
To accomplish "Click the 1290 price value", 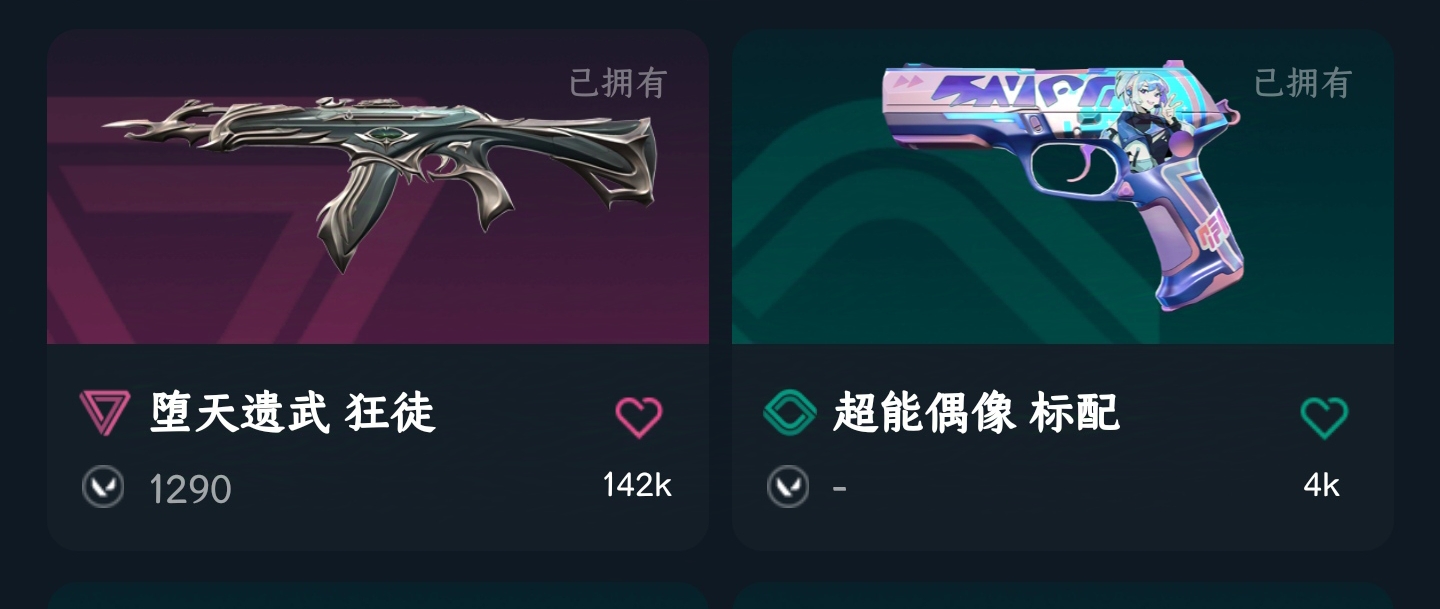I will pyautogui.click(x=190, y=489).
